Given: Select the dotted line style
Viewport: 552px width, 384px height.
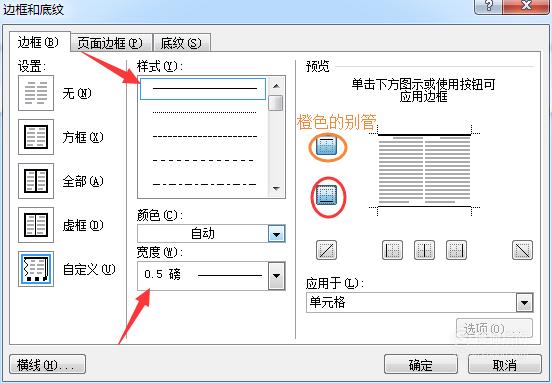Looking at the screenshot, I should (205, 113).
